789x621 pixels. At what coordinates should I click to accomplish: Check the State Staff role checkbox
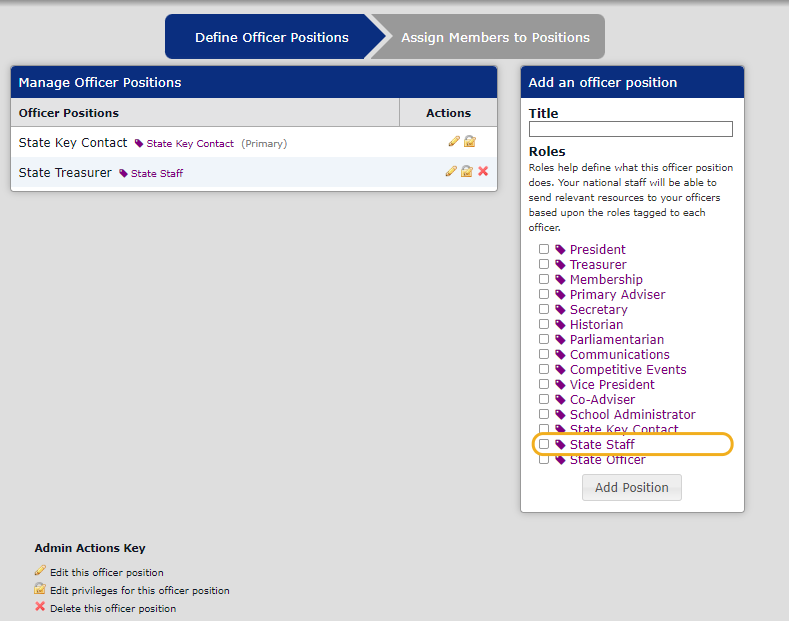coord(544,444)
